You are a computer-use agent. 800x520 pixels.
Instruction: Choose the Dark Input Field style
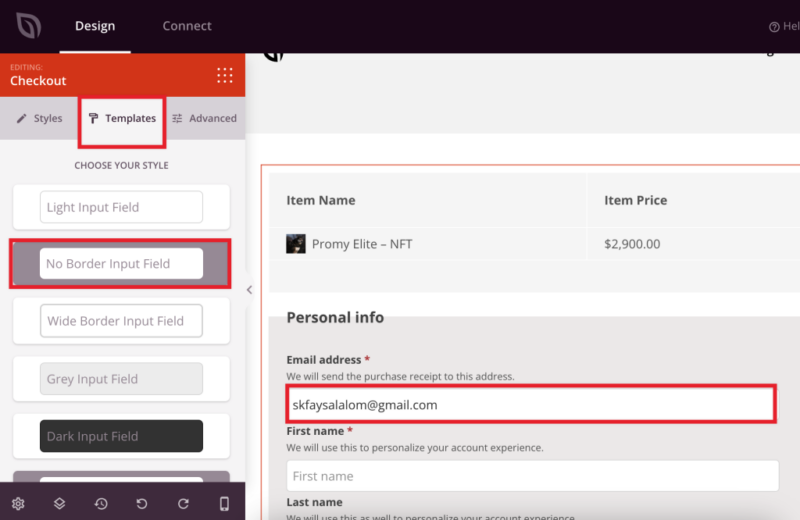[121, 436]
